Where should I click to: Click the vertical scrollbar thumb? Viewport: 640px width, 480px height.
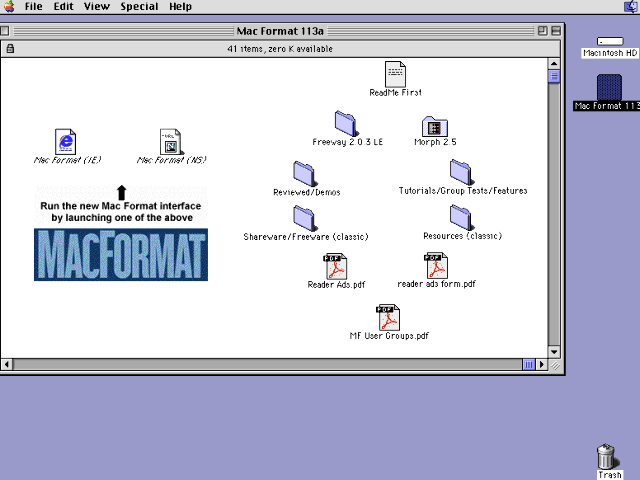(554, 76)
